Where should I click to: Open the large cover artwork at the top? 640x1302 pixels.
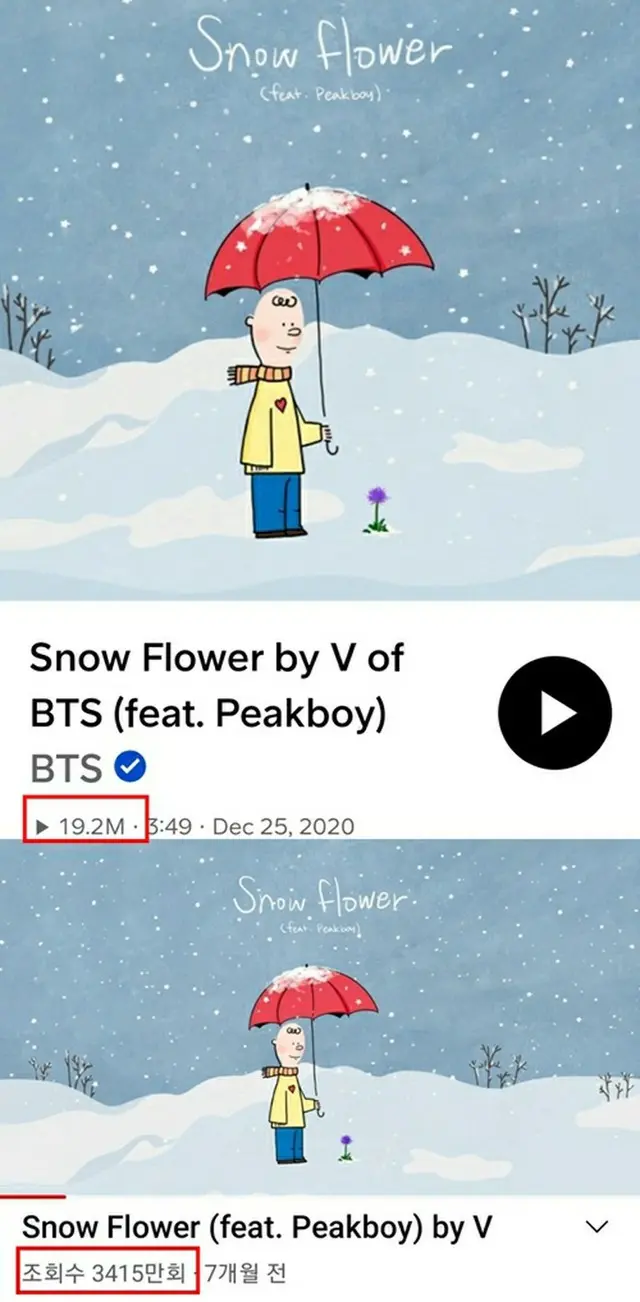(x=320, y=300)
